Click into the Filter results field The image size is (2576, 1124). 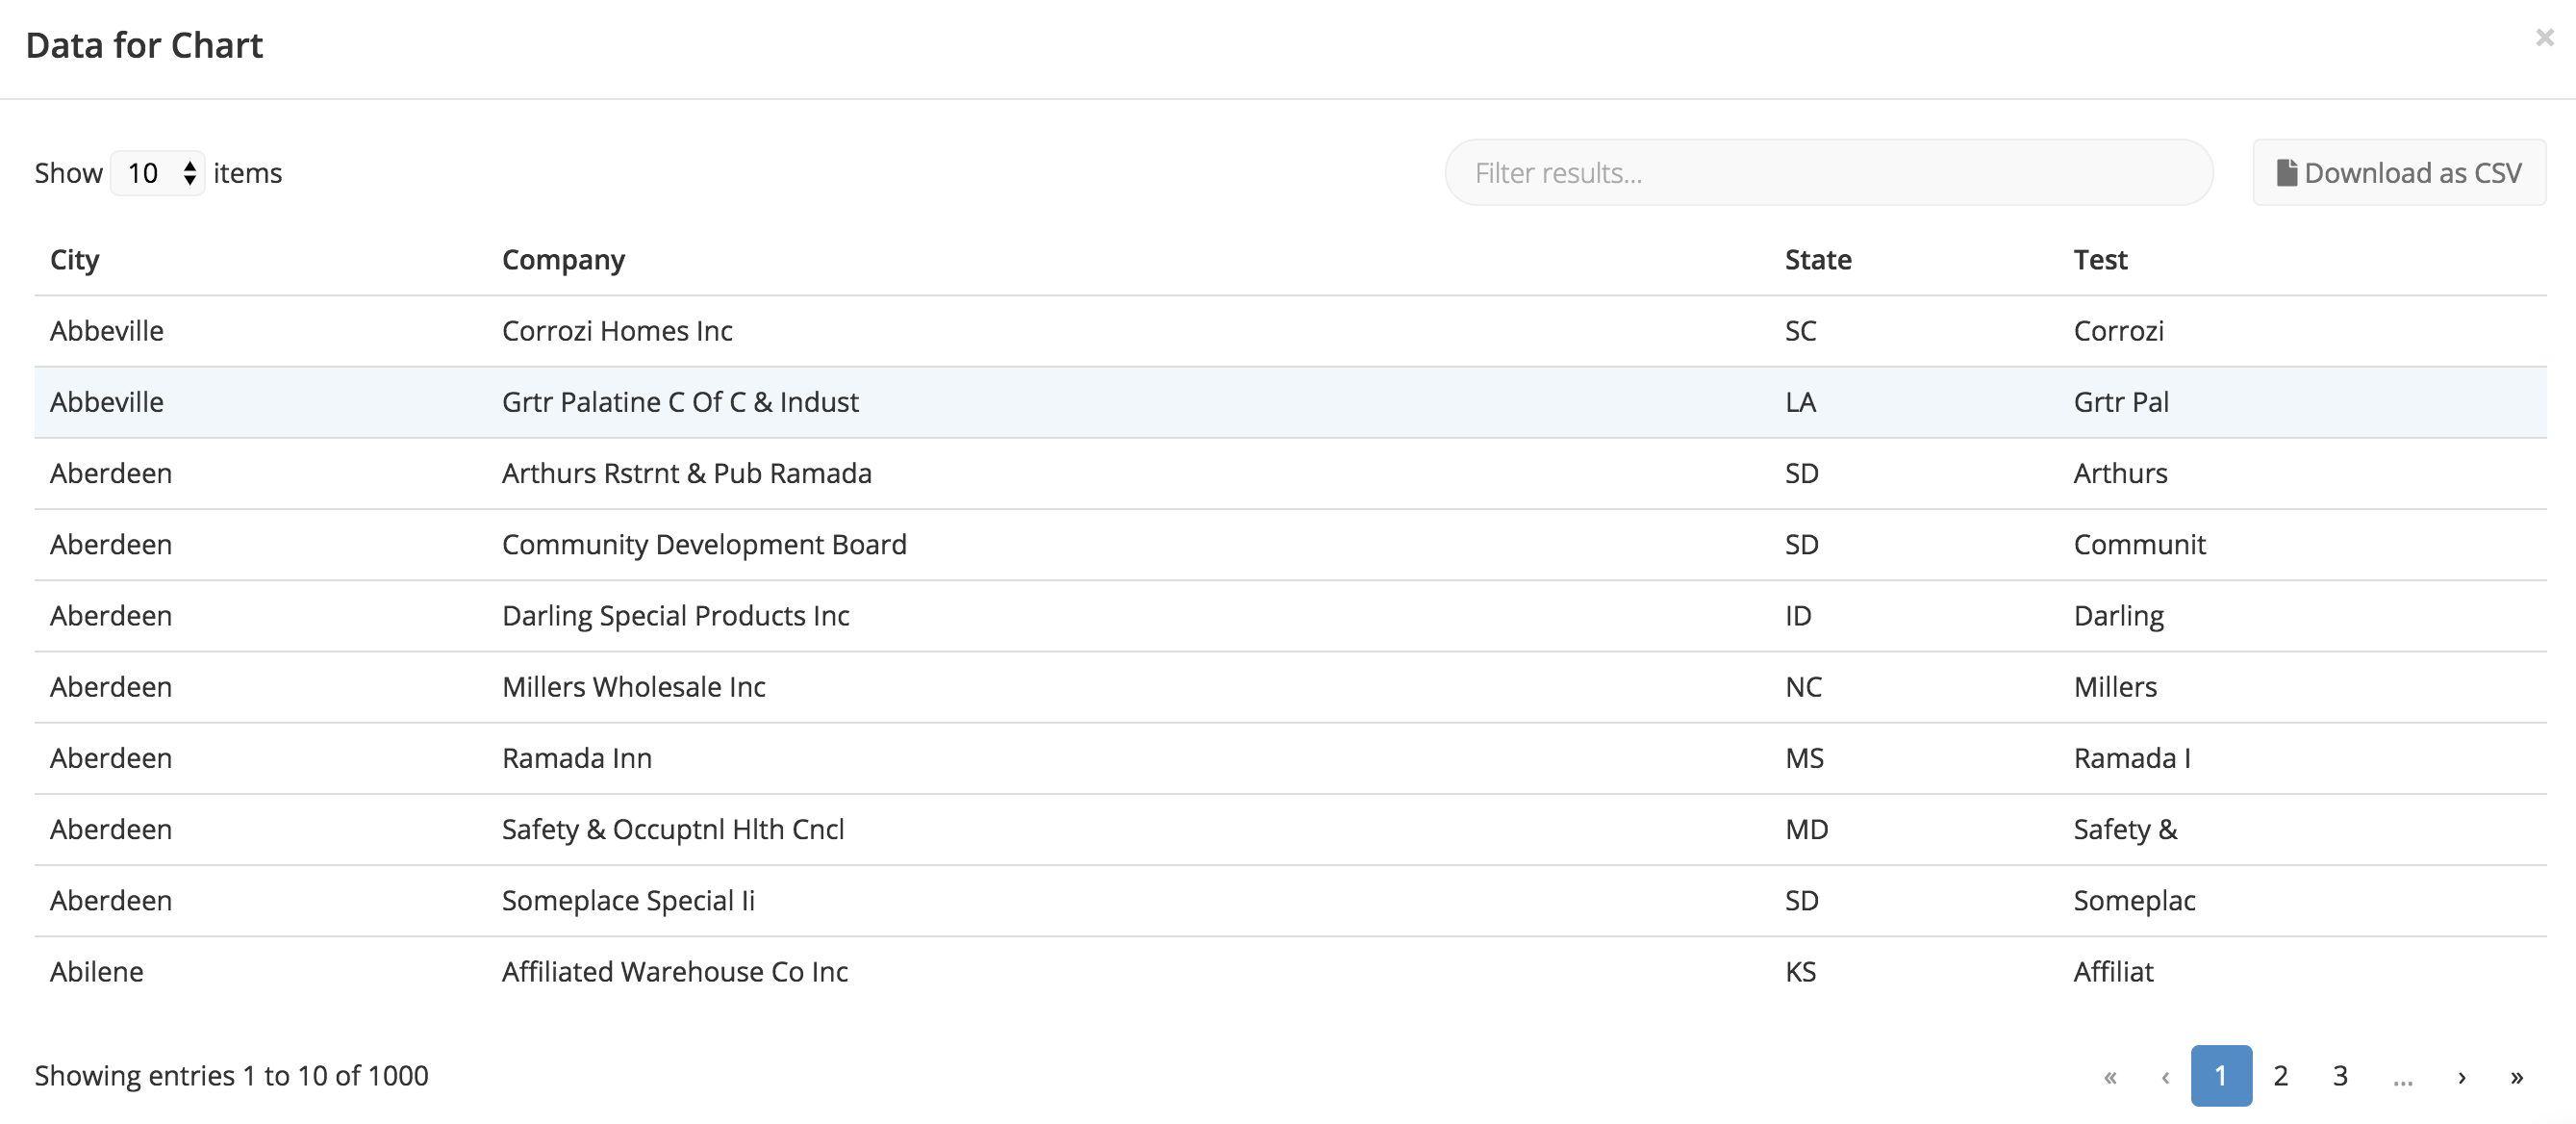coord(1828,173)
